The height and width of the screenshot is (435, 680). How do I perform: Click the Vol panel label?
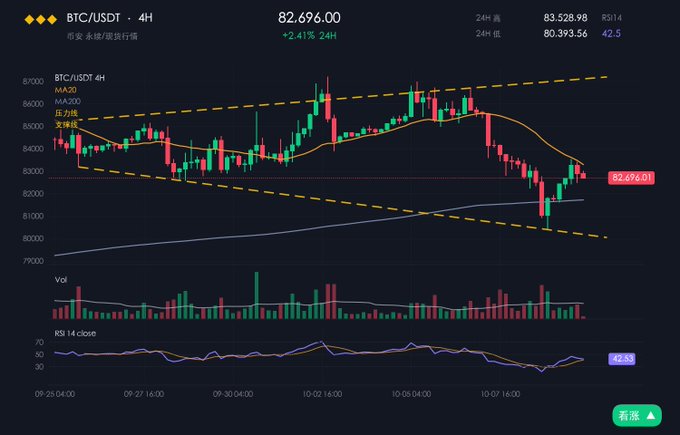pyautogui.click(x=61, y=280)
